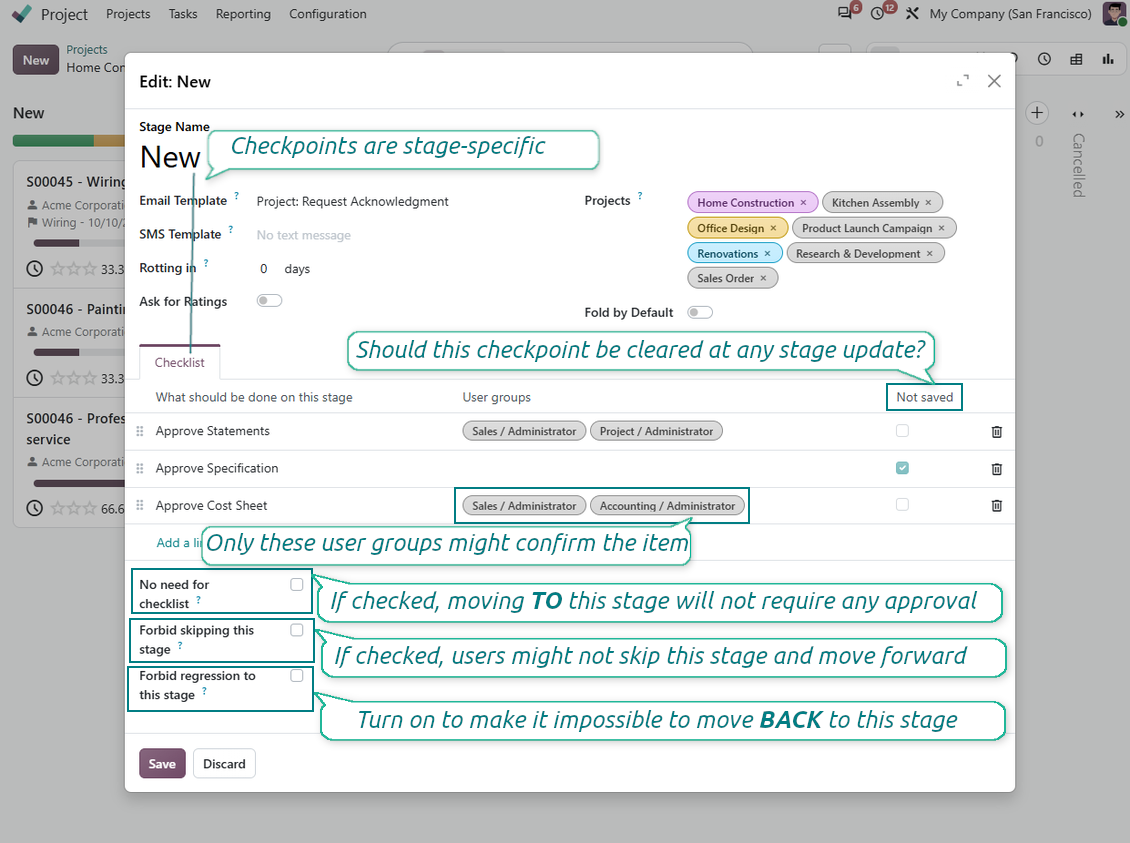Add a new stage with plus icon

pyautogui.click(x=1036, y=112)
